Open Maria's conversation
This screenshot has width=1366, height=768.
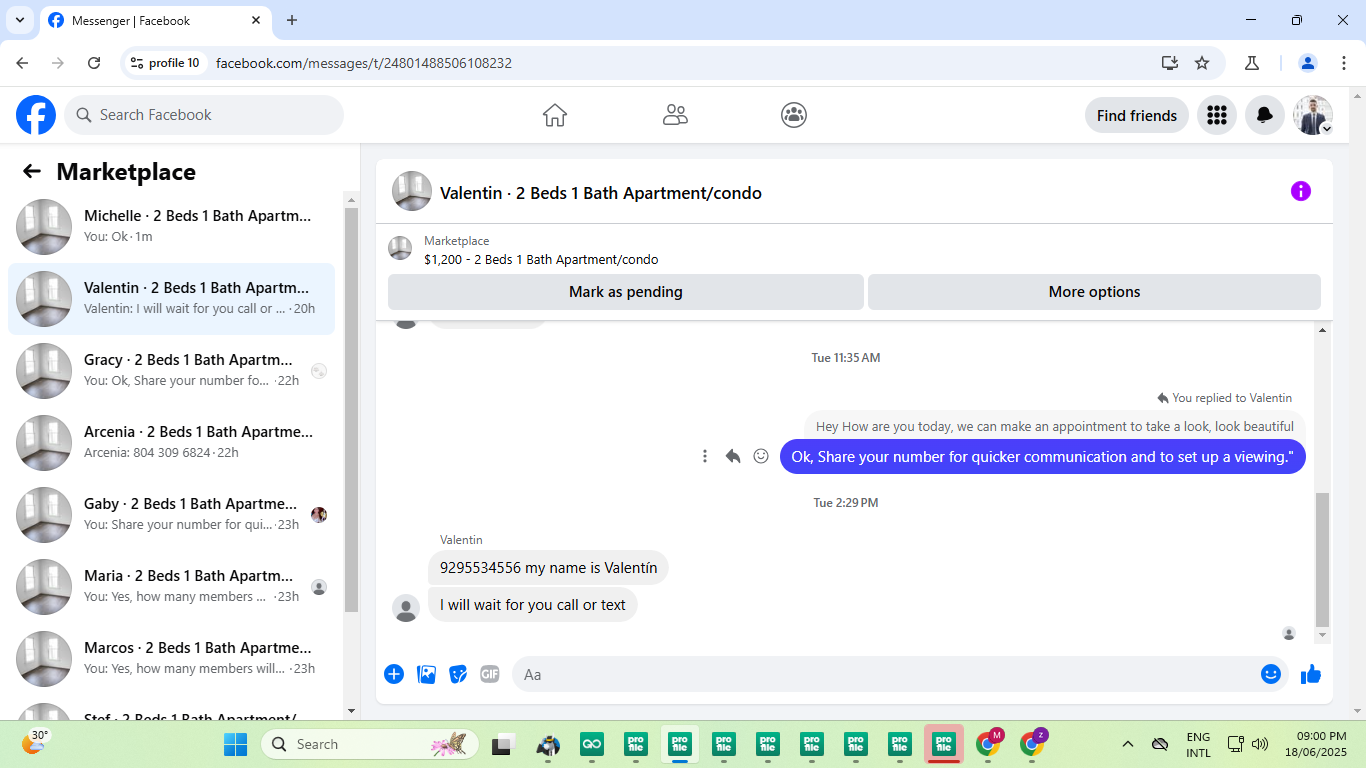[171, 587]
